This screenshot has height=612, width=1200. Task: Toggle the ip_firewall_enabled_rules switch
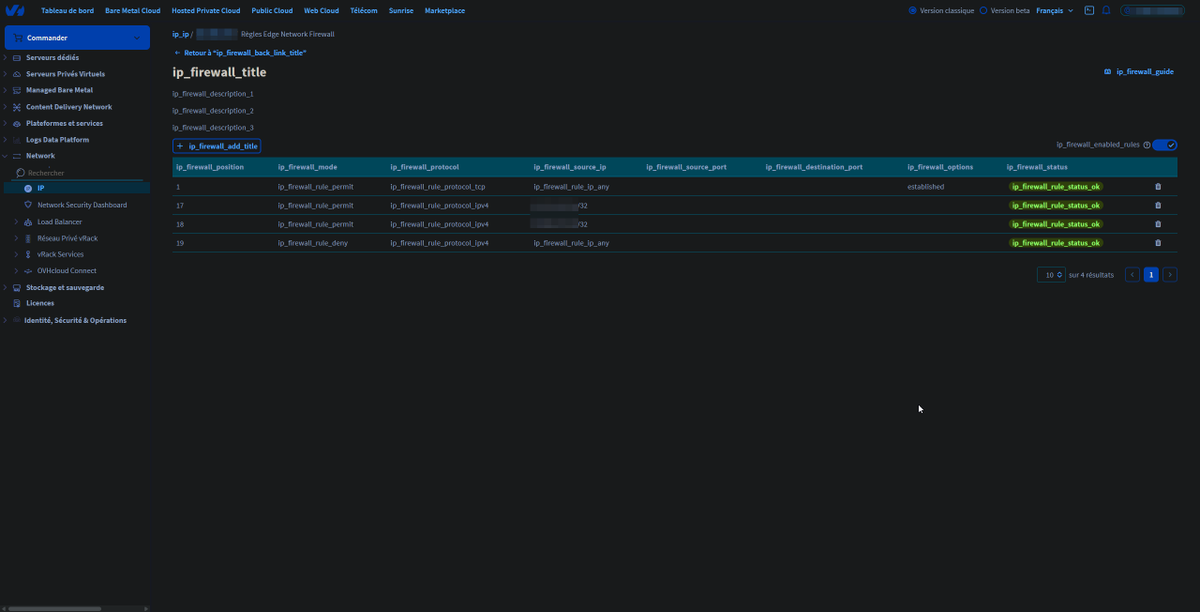(1165, 145)
